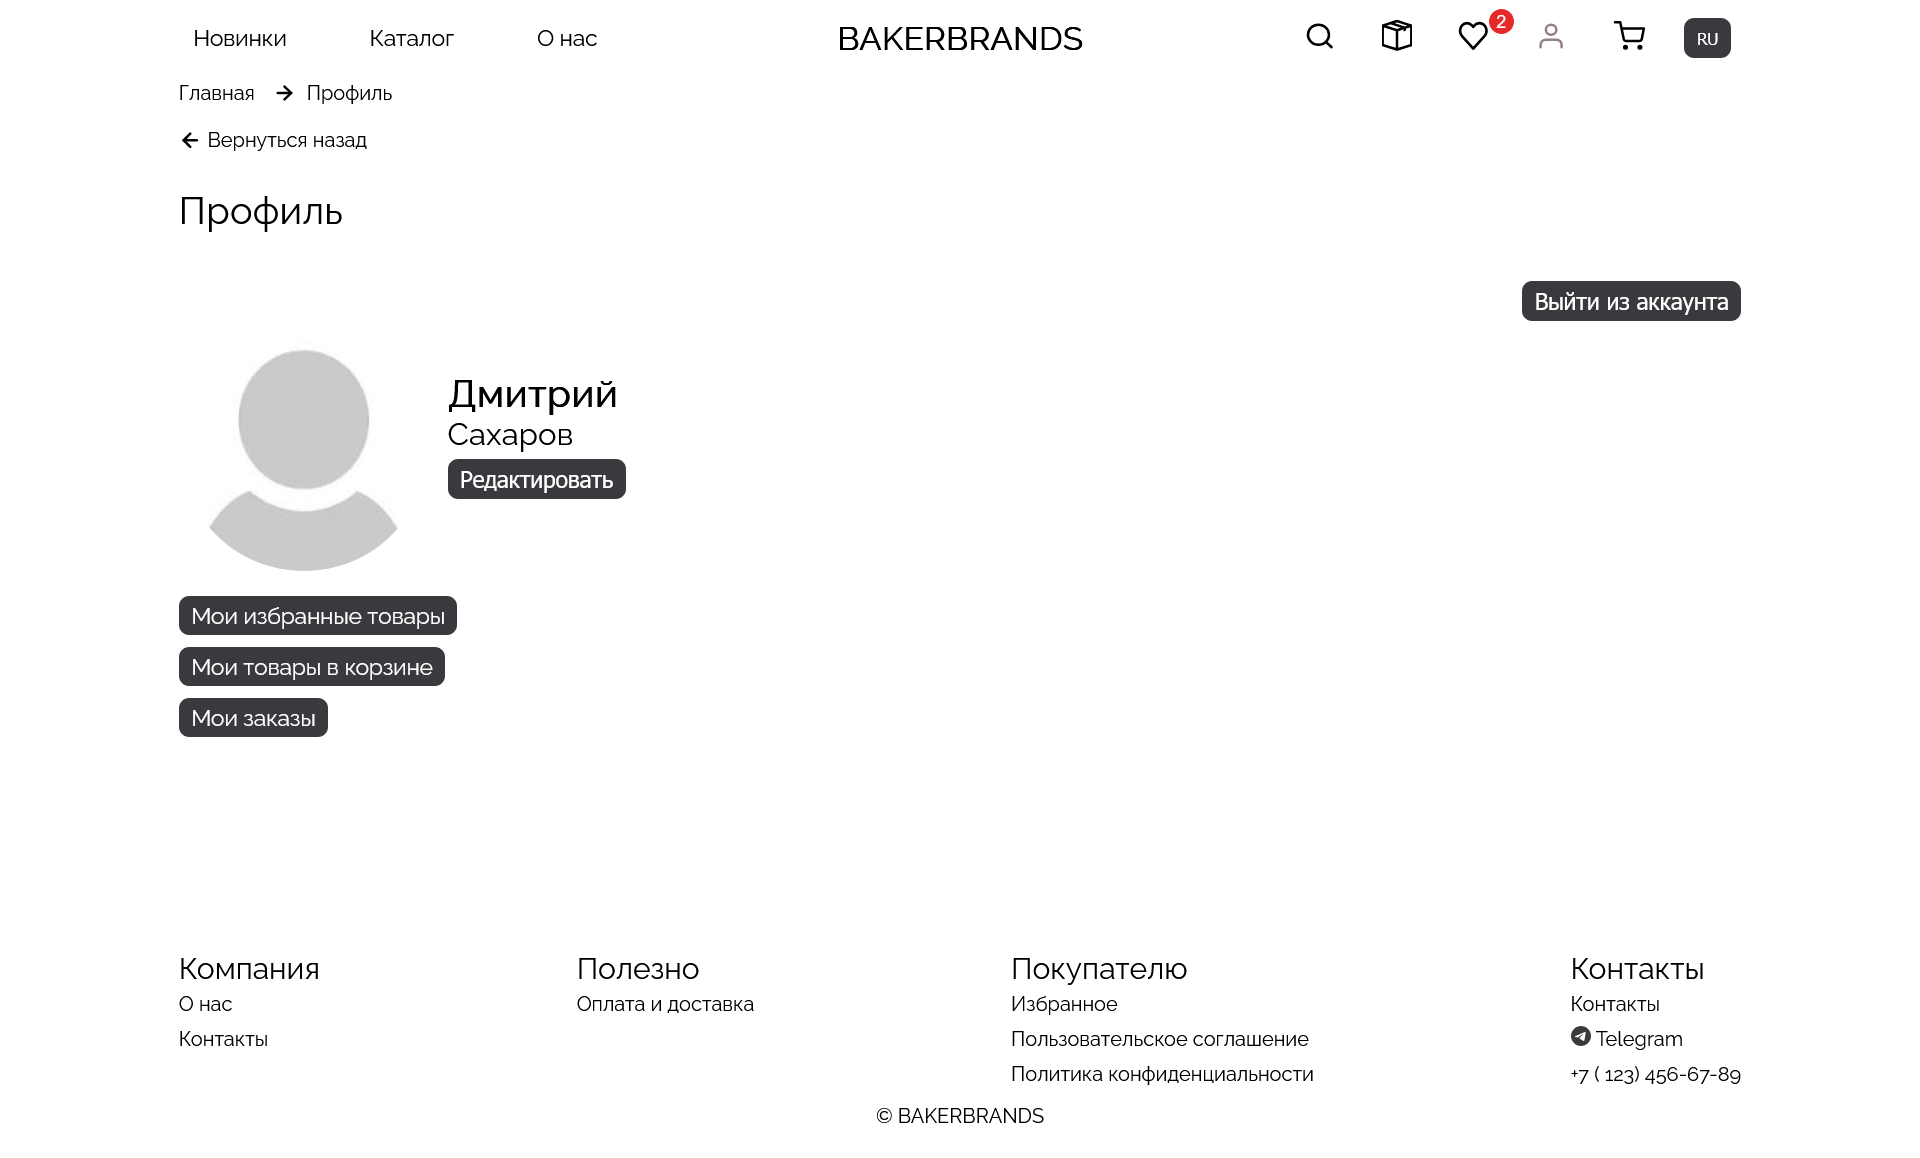Click the profile avatar placeholder image
Image resolution: width=1920 pixels, height=1158 pixels.
pos(303,460)
